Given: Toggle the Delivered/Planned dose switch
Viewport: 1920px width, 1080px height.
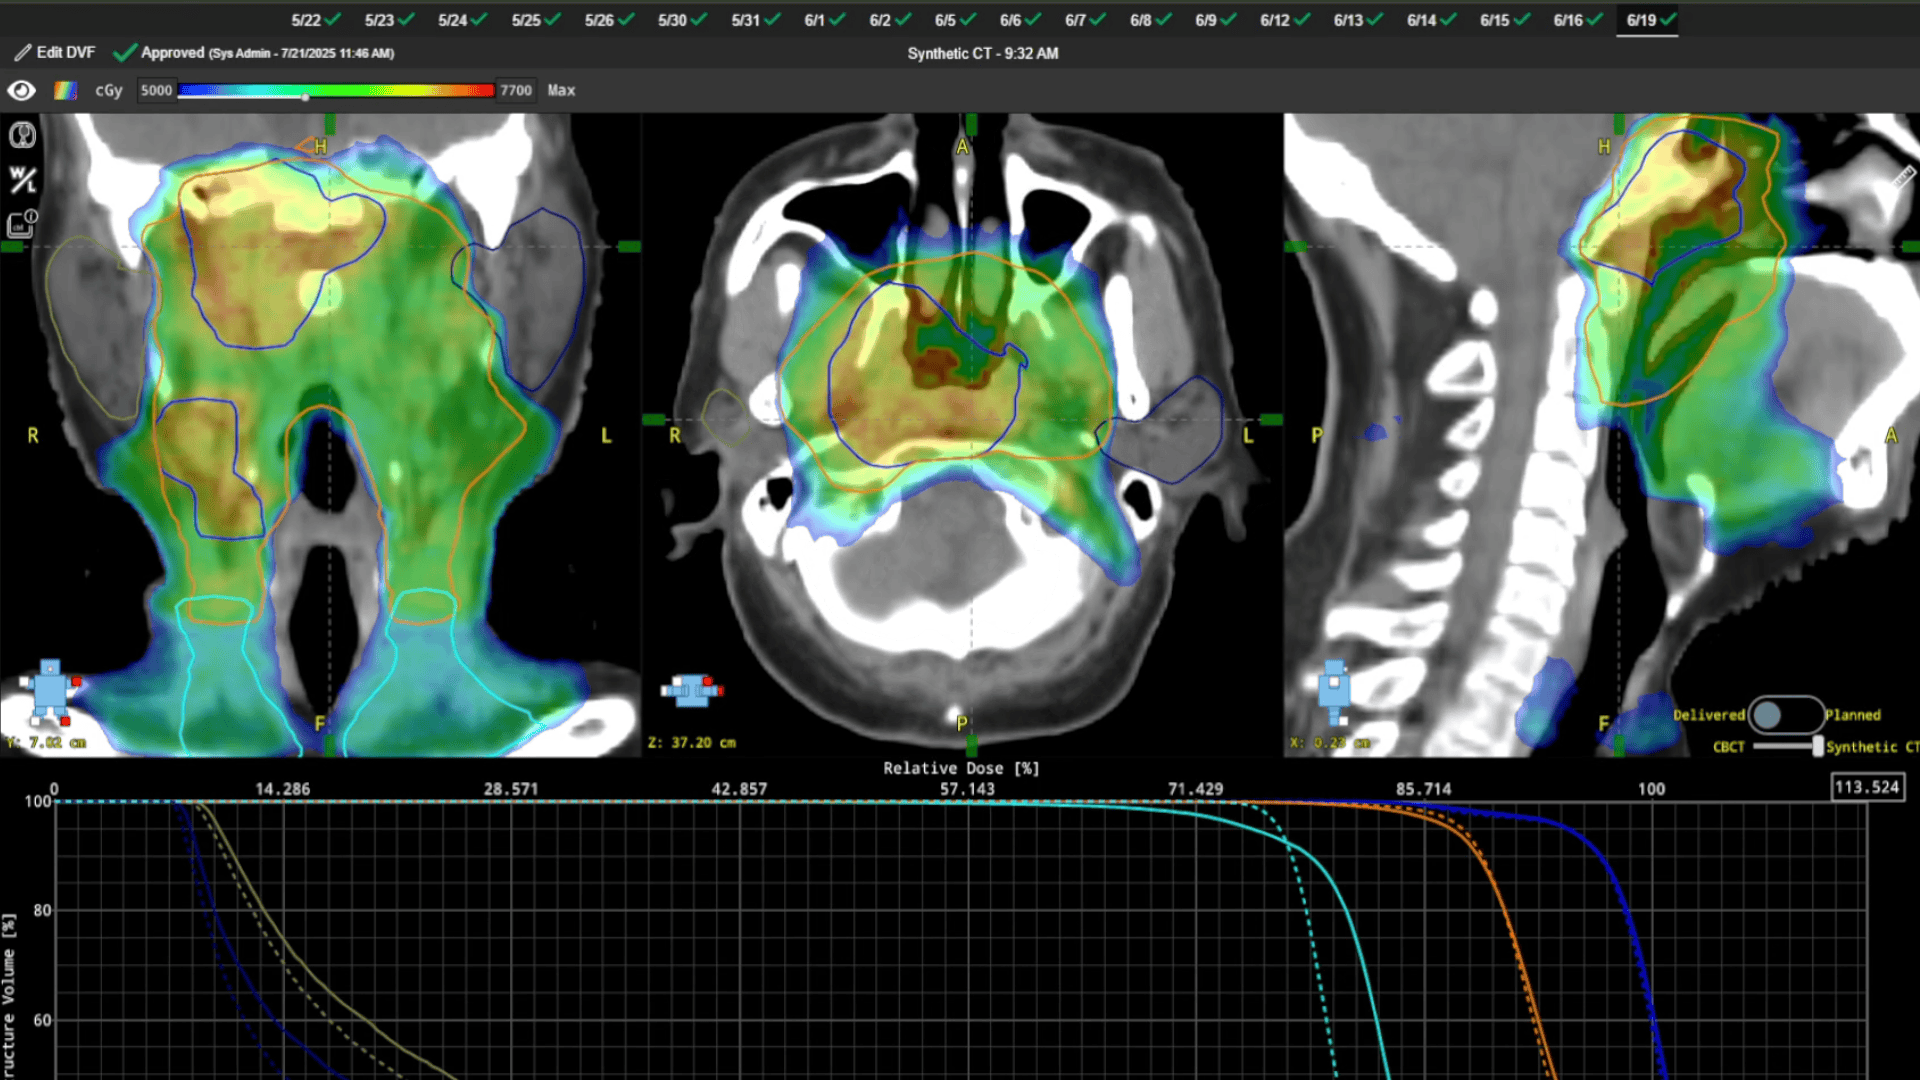Looking at the screenshot, I should tap(1785, 714).
